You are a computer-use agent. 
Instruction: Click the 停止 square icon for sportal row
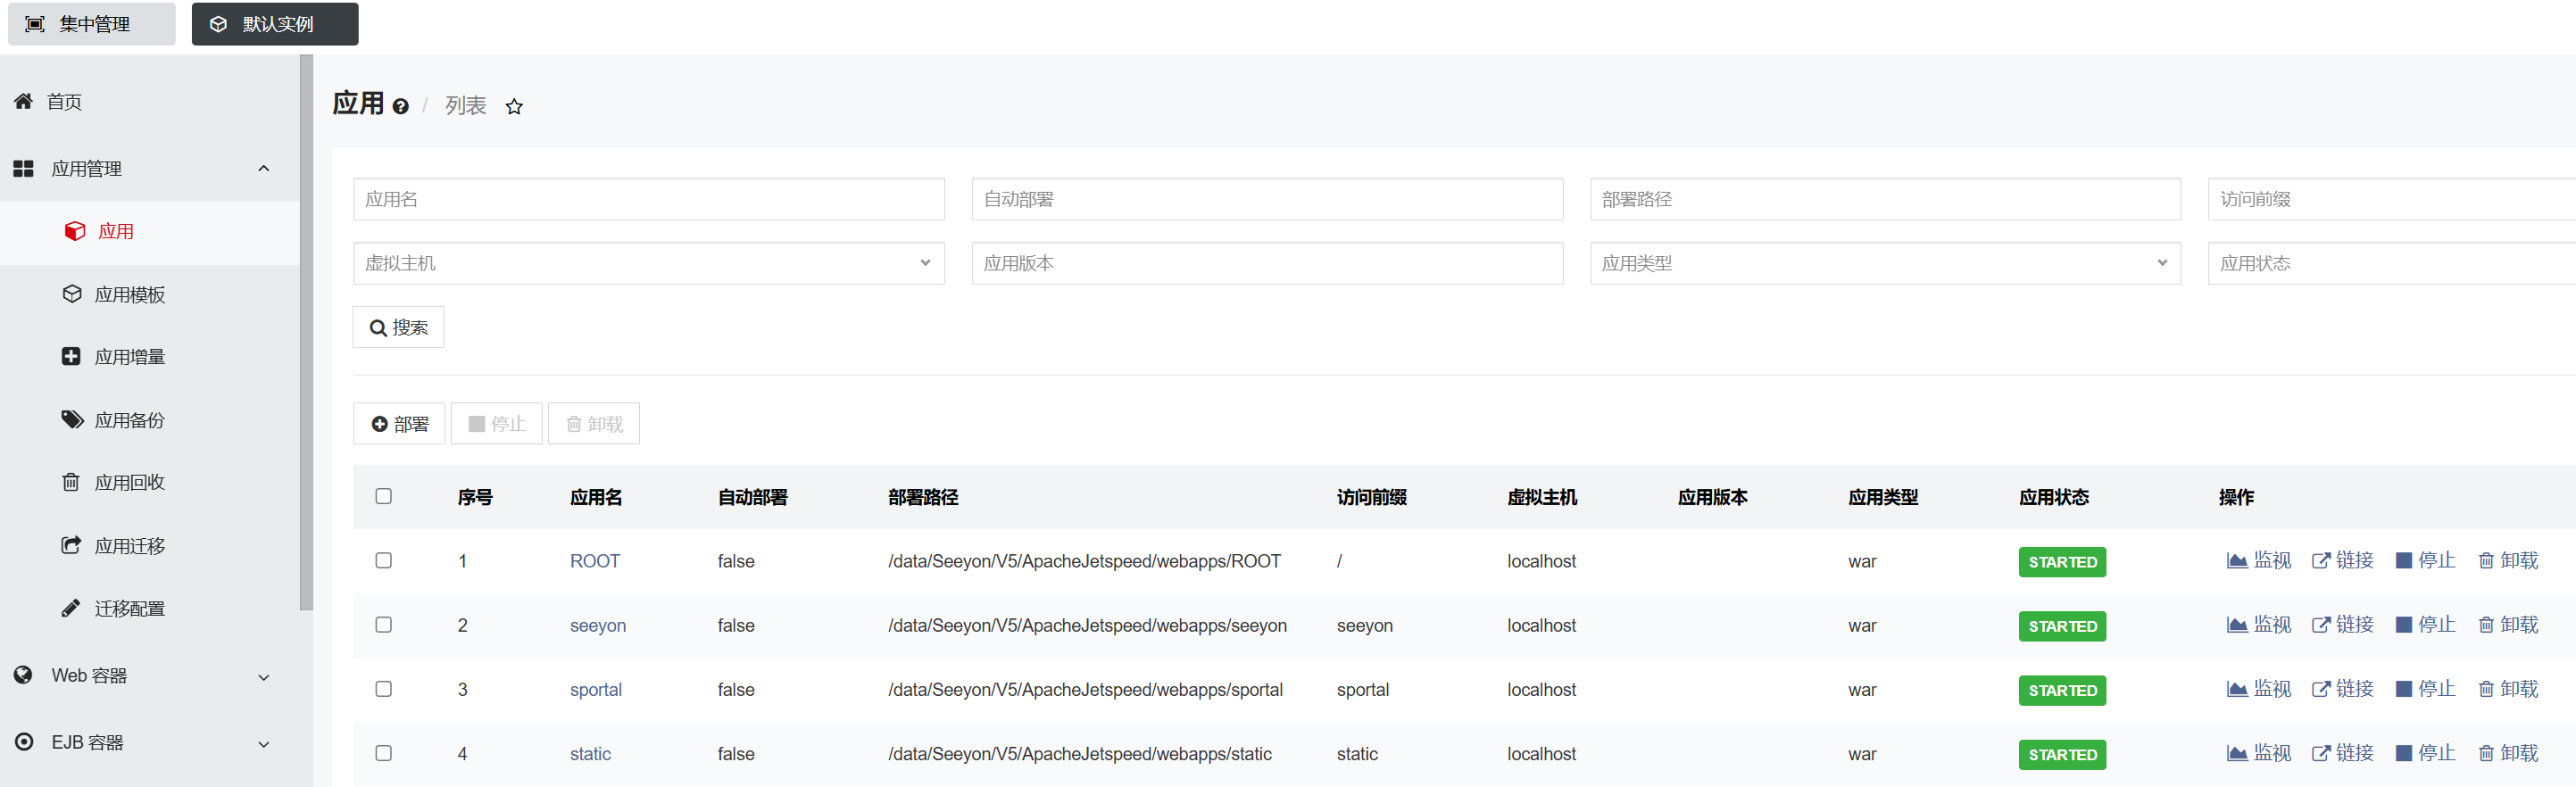[x=2404, y=689]
